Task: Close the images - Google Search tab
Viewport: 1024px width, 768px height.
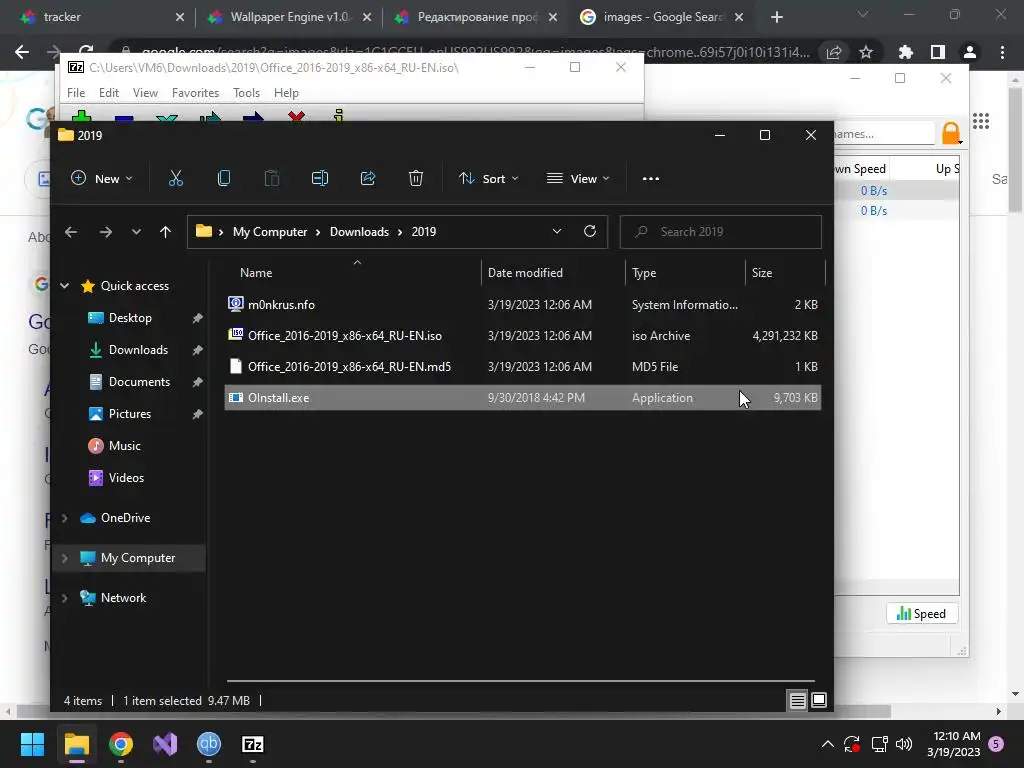Action: click(x=739, y=17)
